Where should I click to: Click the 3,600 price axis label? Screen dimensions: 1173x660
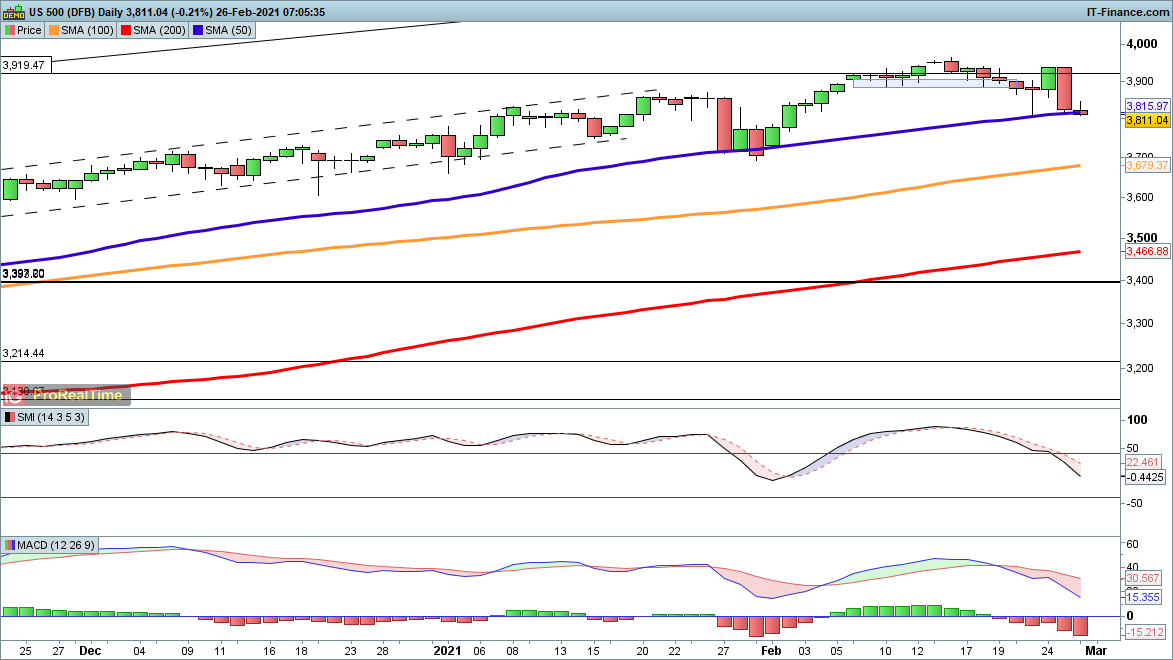tap(1141, 198)
